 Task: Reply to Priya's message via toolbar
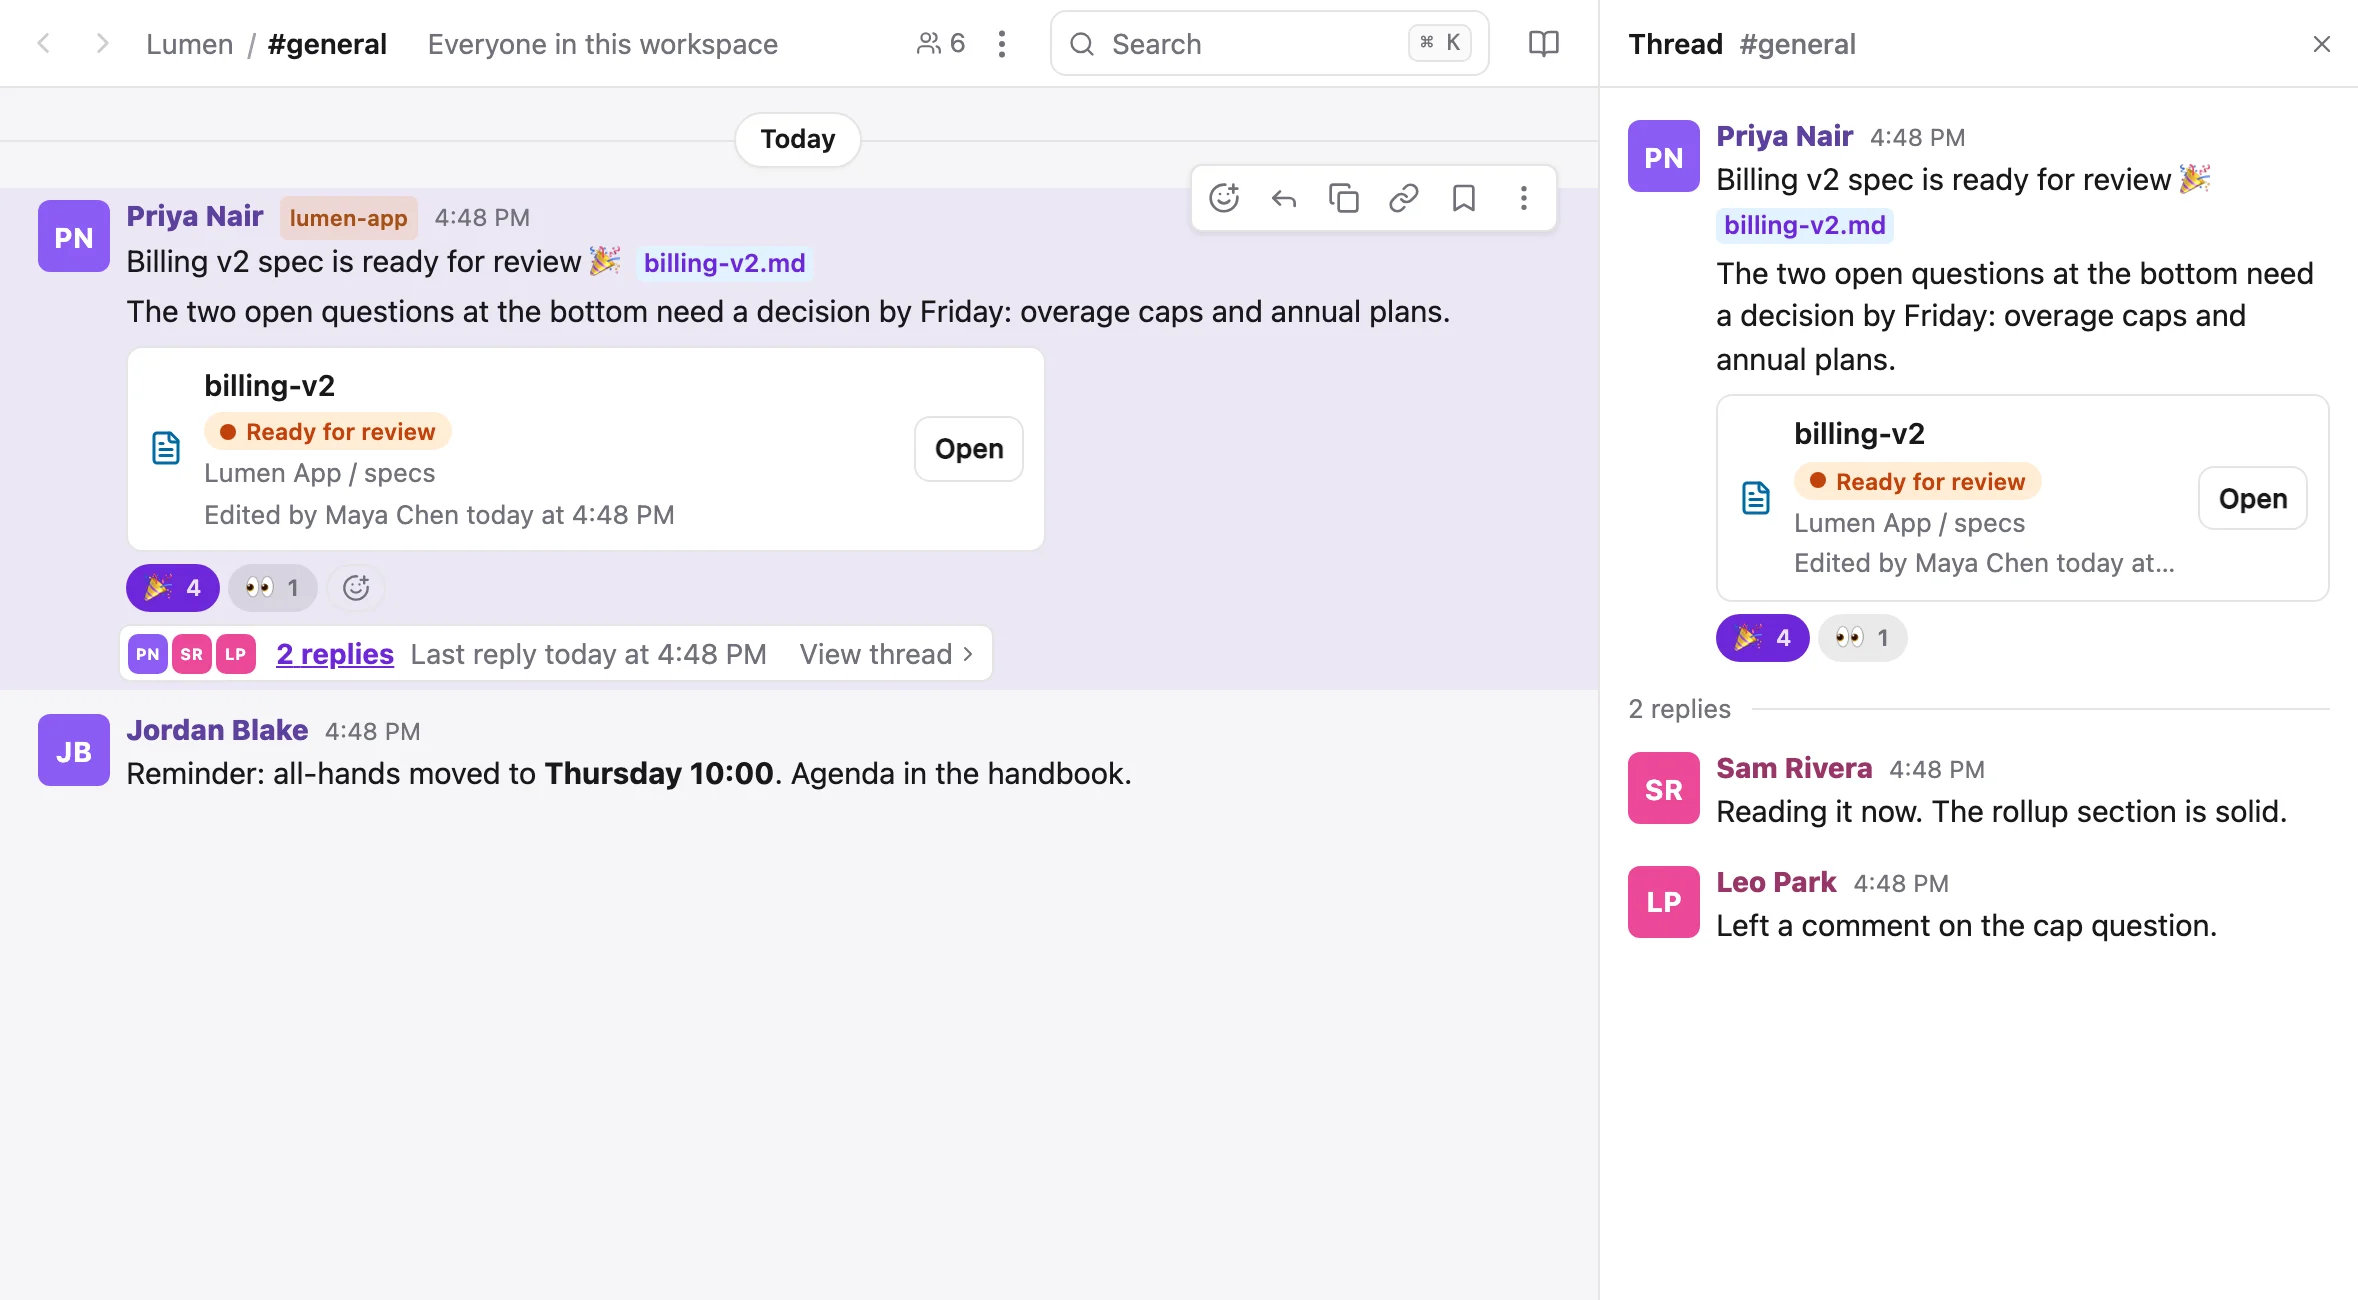pyautogui.click(x=1284, y=198)
